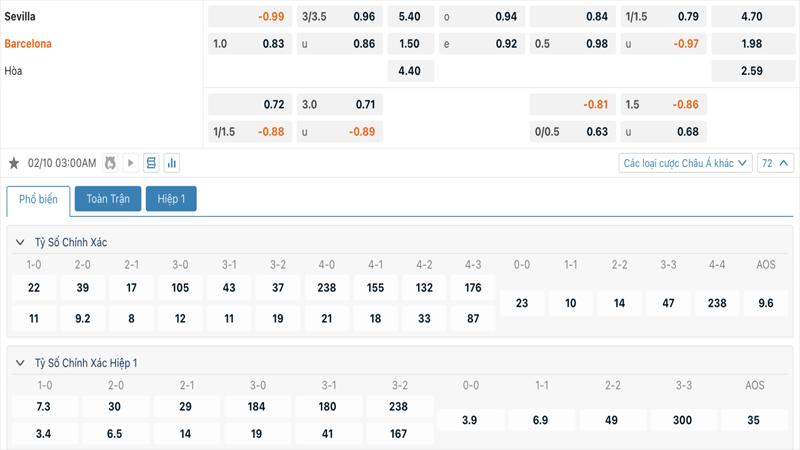Collapse Tỷ Số Chính Xác Hiệp 1 section

[20, 363]
